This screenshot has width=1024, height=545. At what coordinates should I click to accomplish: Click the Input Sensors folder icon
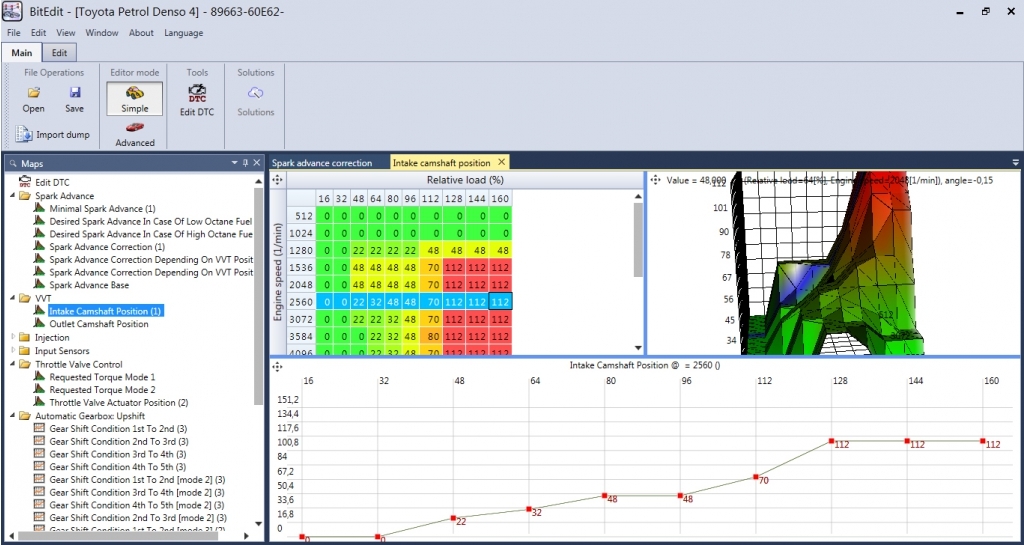pos(25,351)
